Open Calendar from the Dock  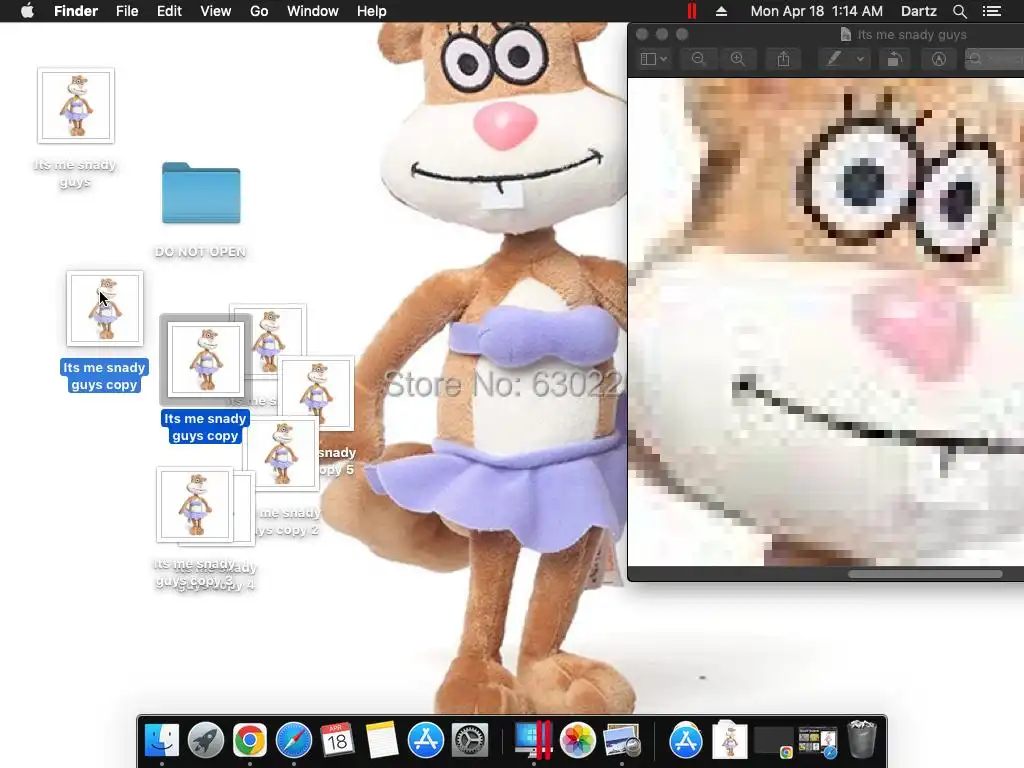(x=337, y=740)
